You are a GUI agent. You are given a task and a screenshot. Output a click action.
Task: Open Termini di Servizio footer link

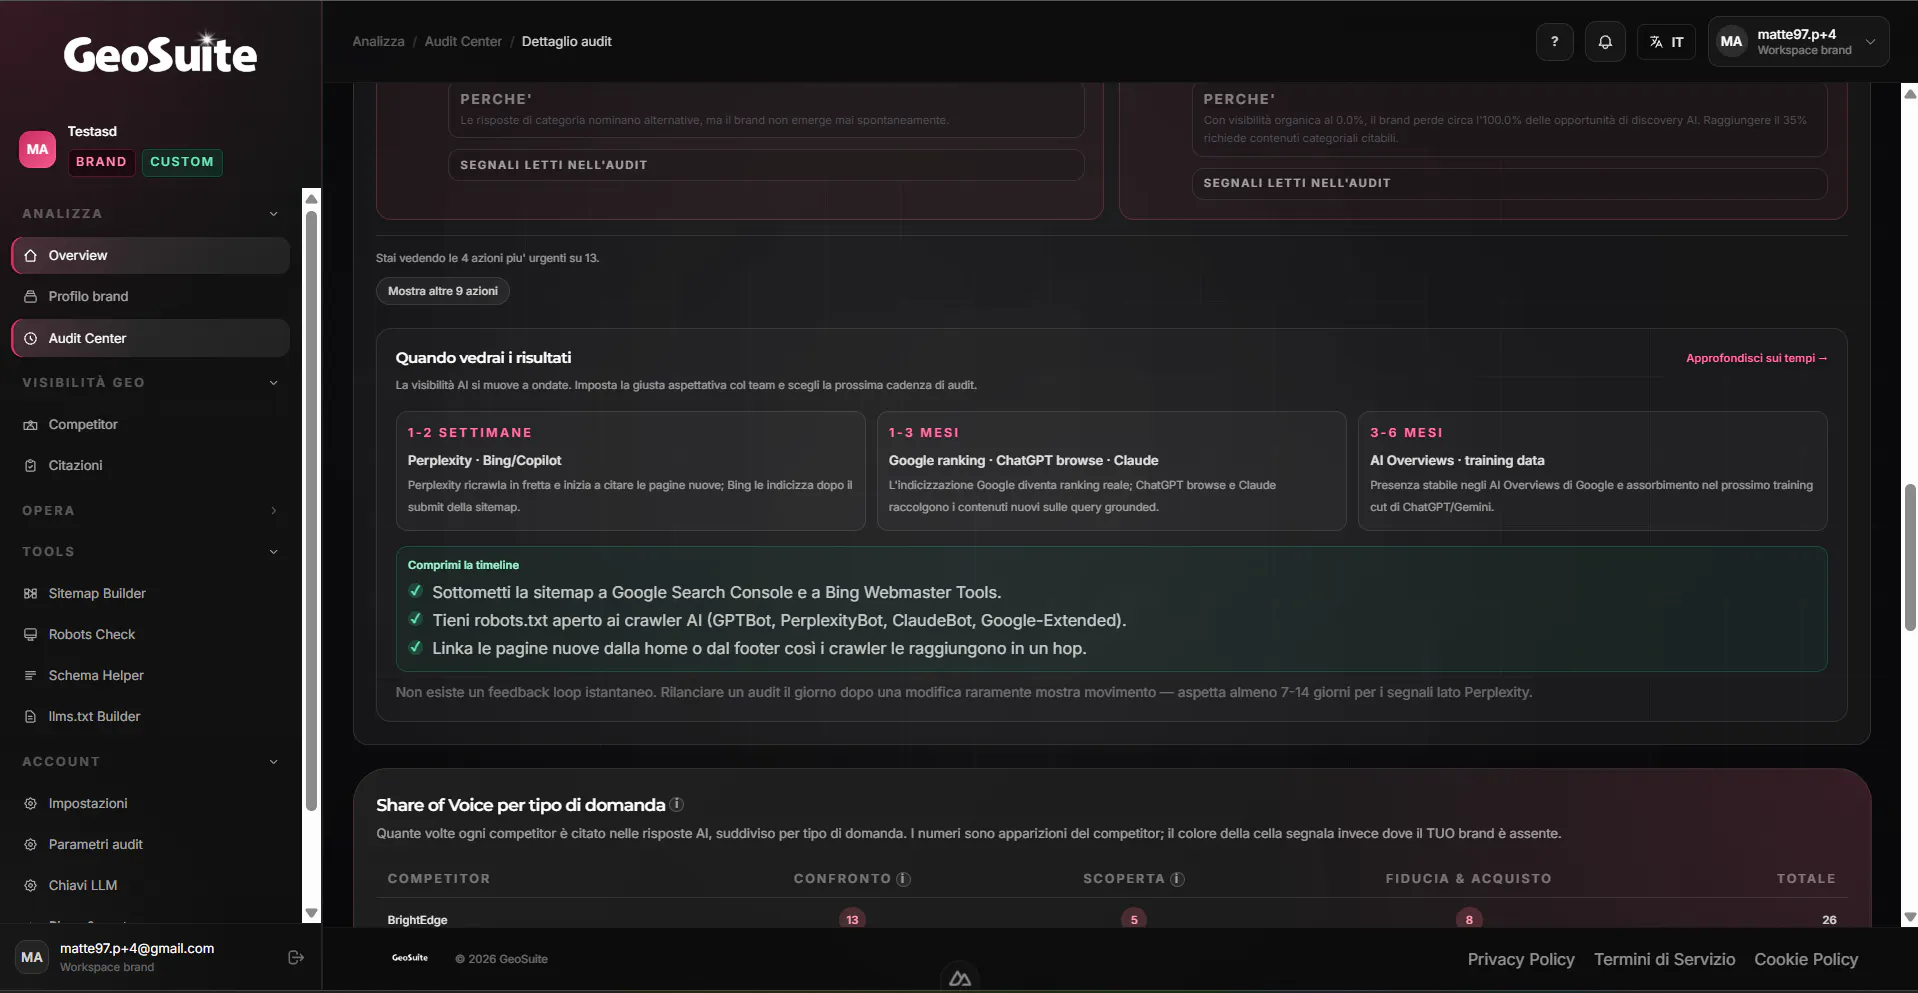point(1664,959)
